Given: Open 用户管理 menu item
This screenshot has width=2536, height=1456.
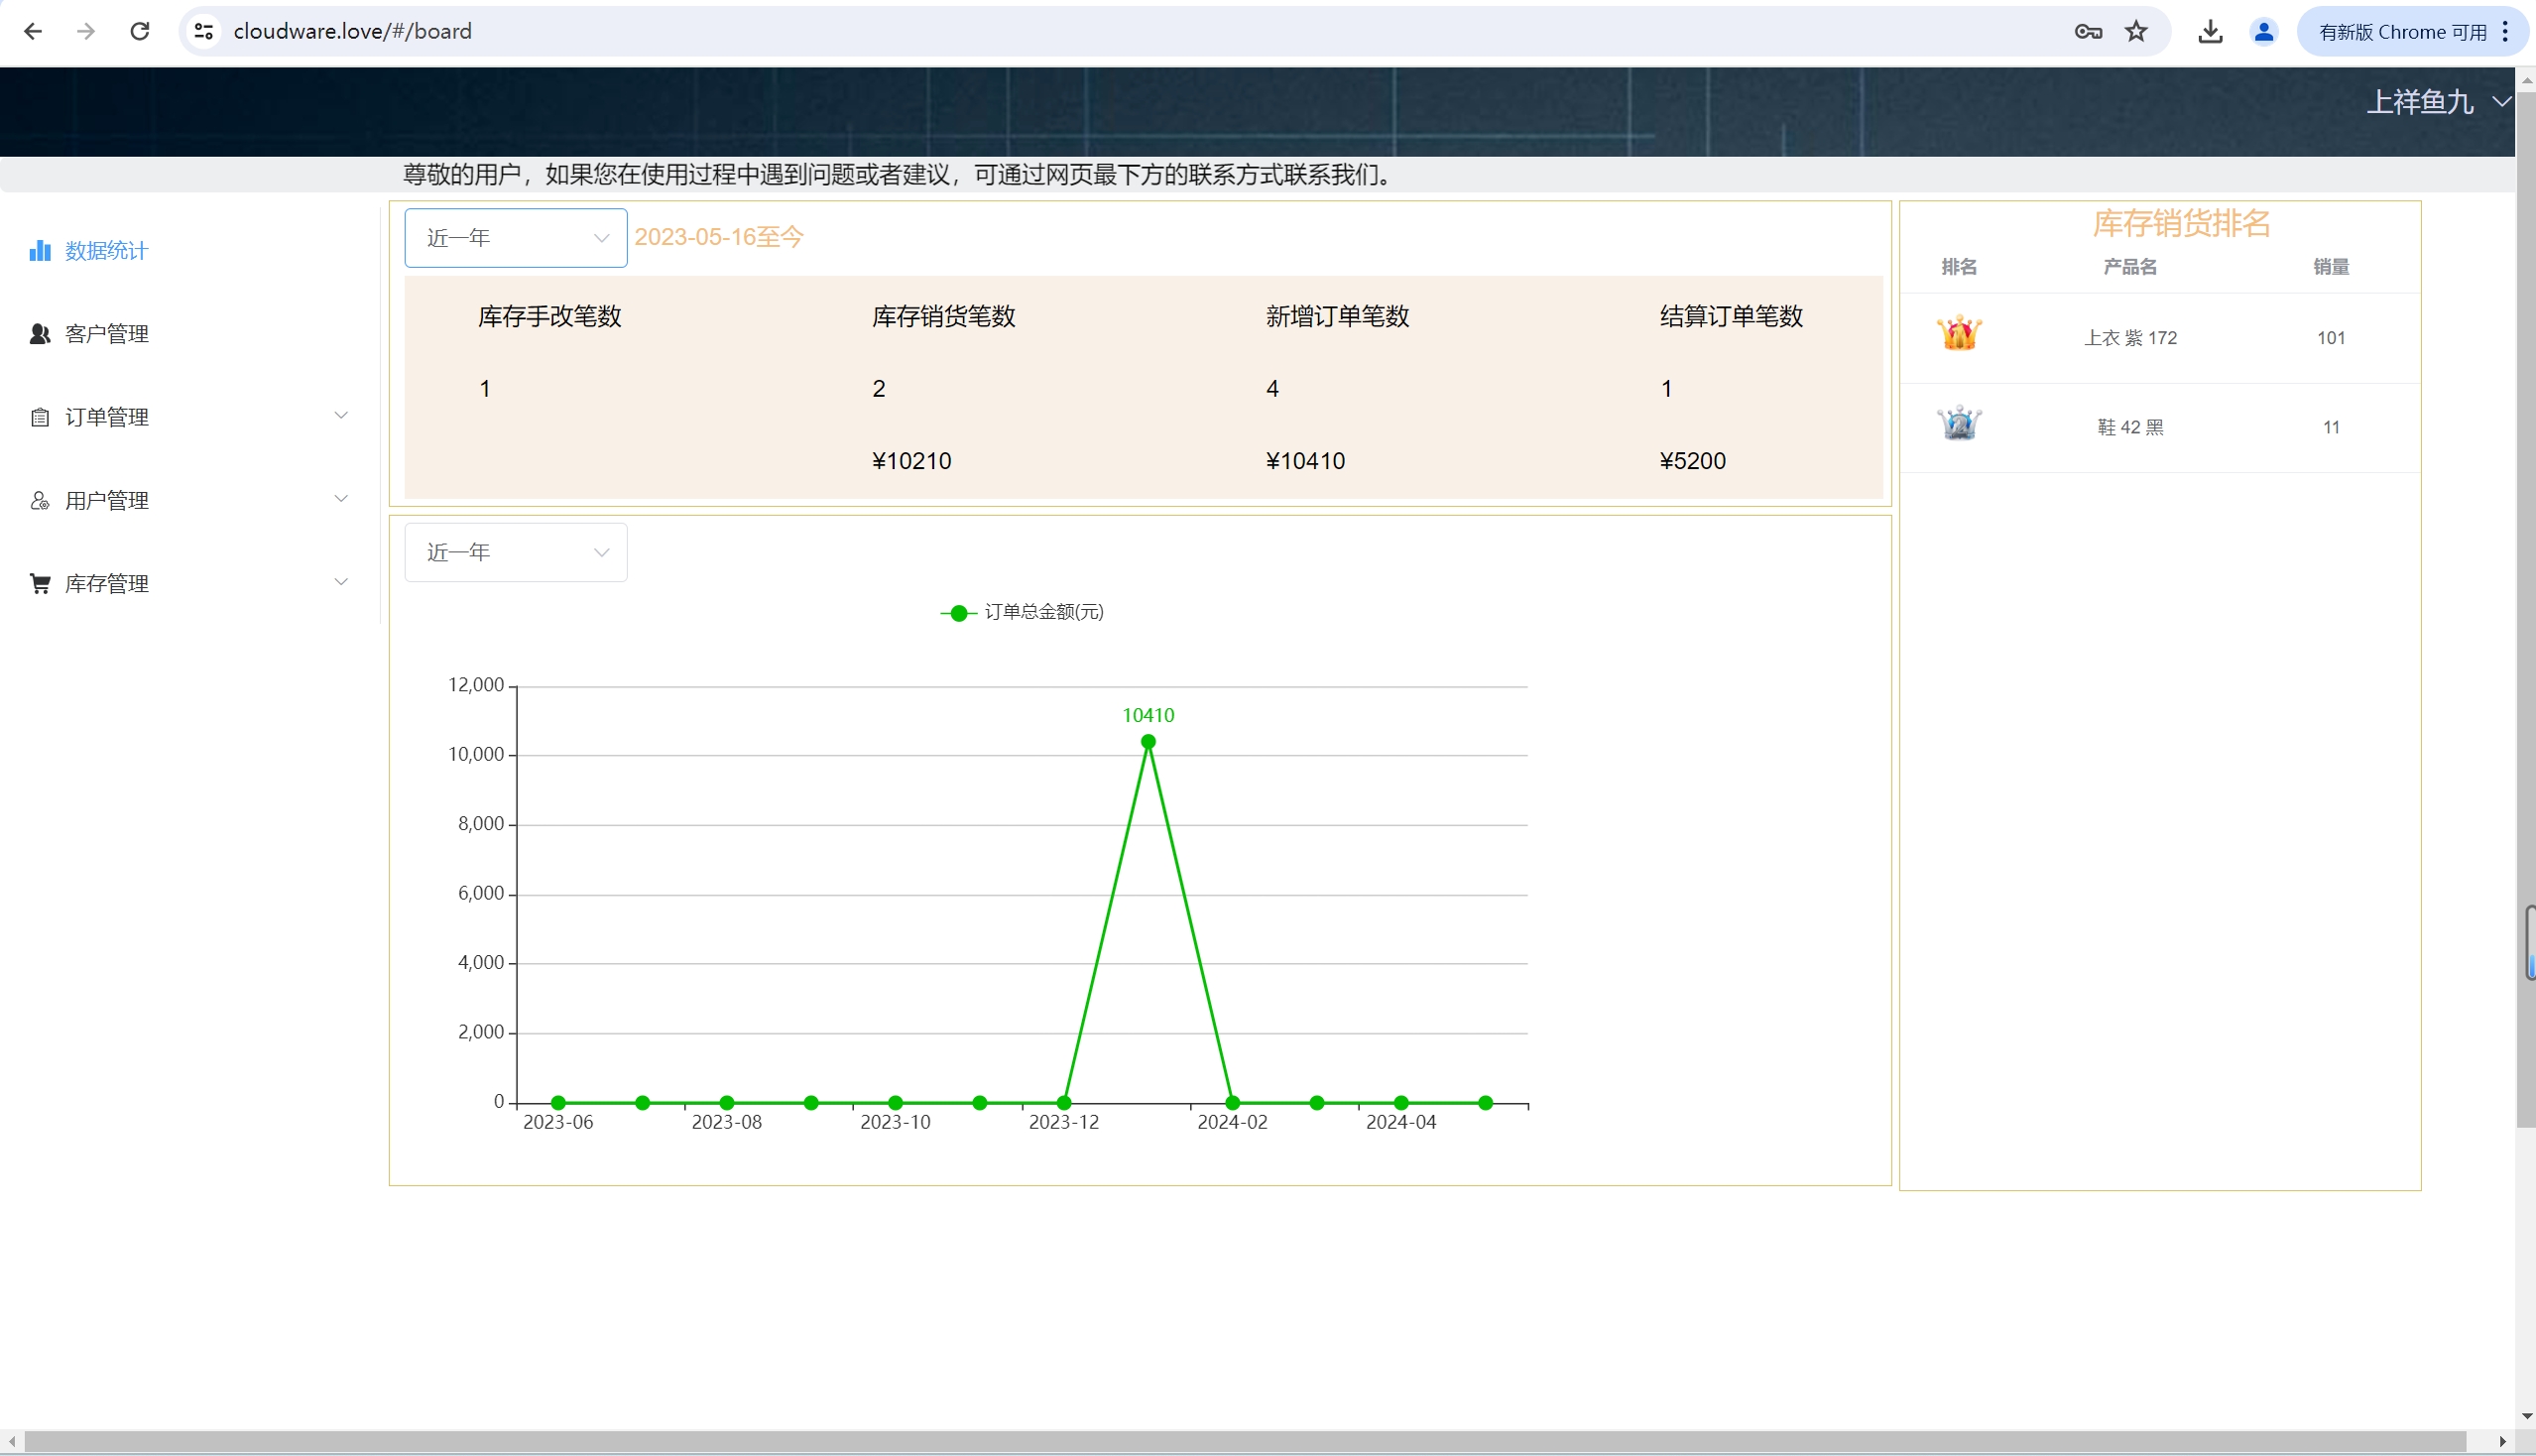Looking at the screenshot, I should tap(106, 499).
